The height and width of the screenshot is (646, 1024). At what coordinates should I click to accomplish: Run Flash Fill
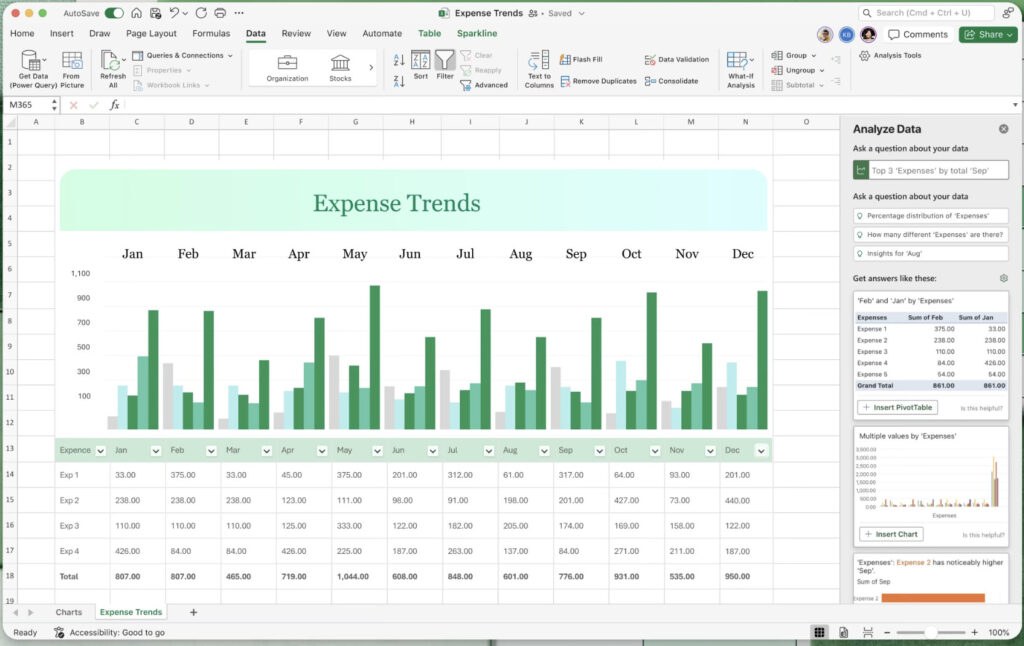pos(583,58)
